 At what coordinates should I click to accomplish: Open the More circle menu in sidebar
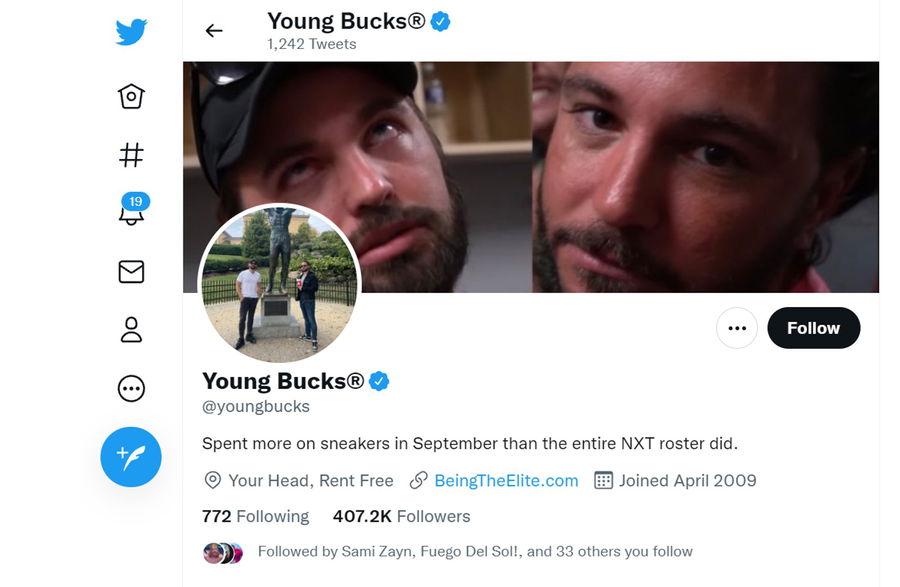point(131,388)
